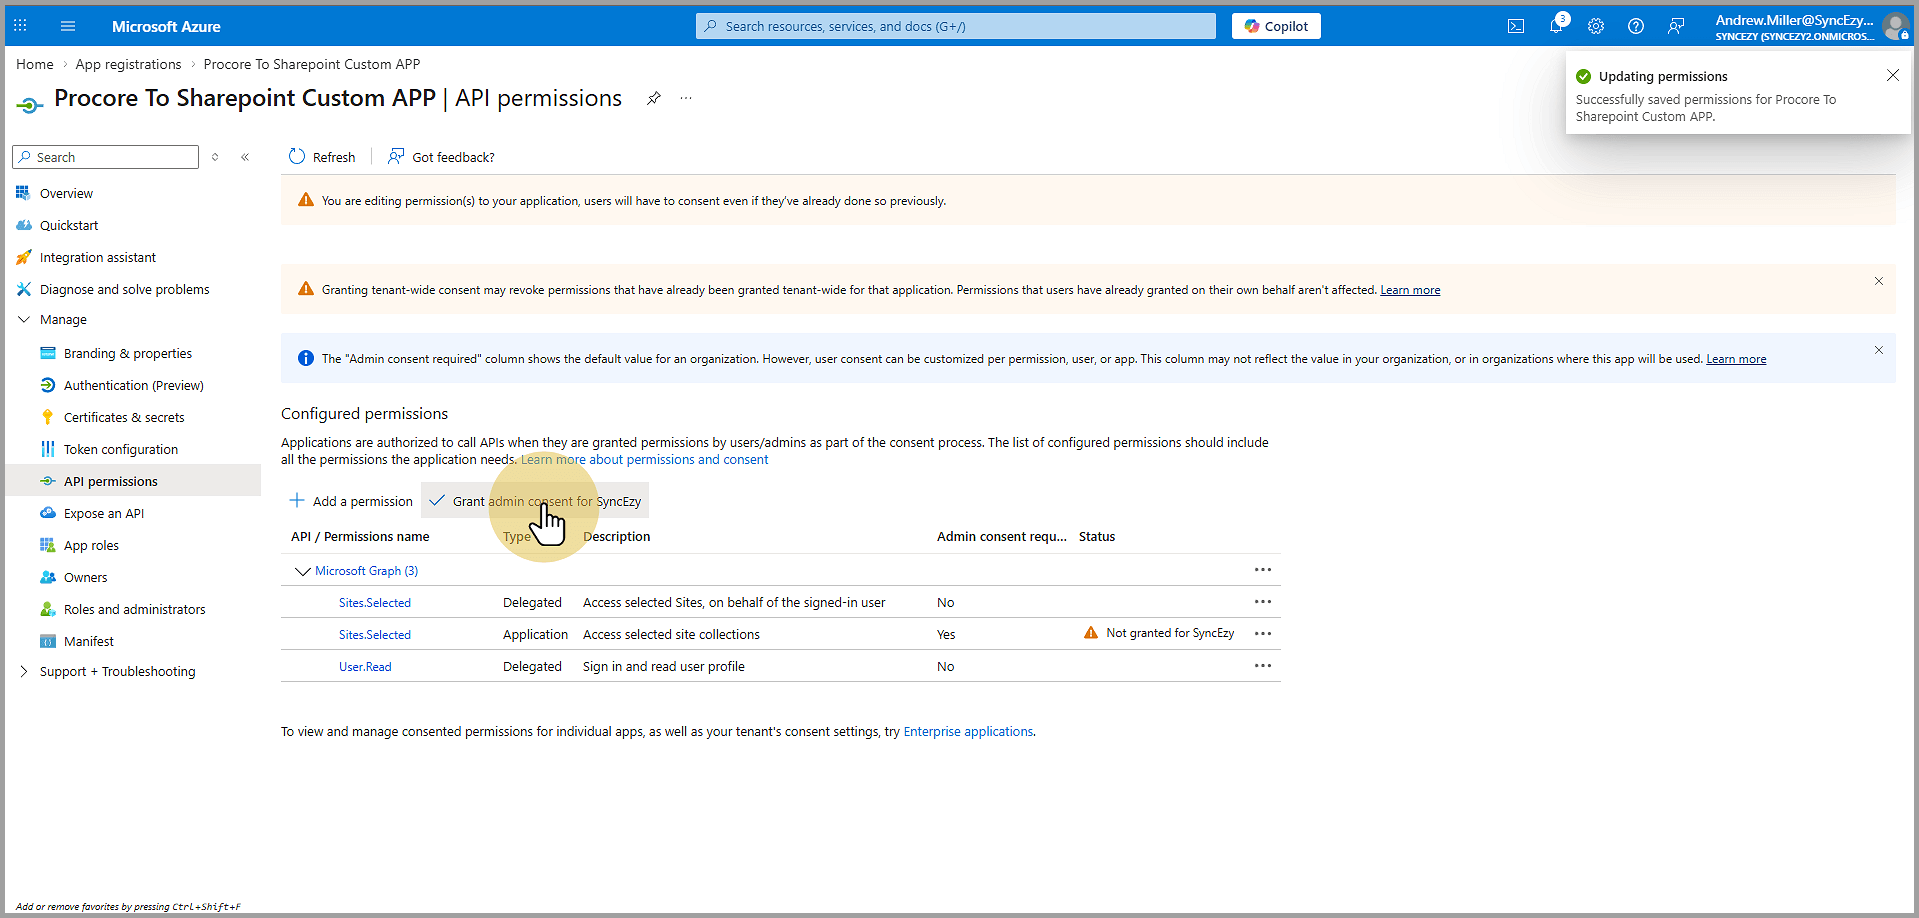The image size is (1919, 918).
Task: Pin the API permissions page
Action: click(654, 98)
